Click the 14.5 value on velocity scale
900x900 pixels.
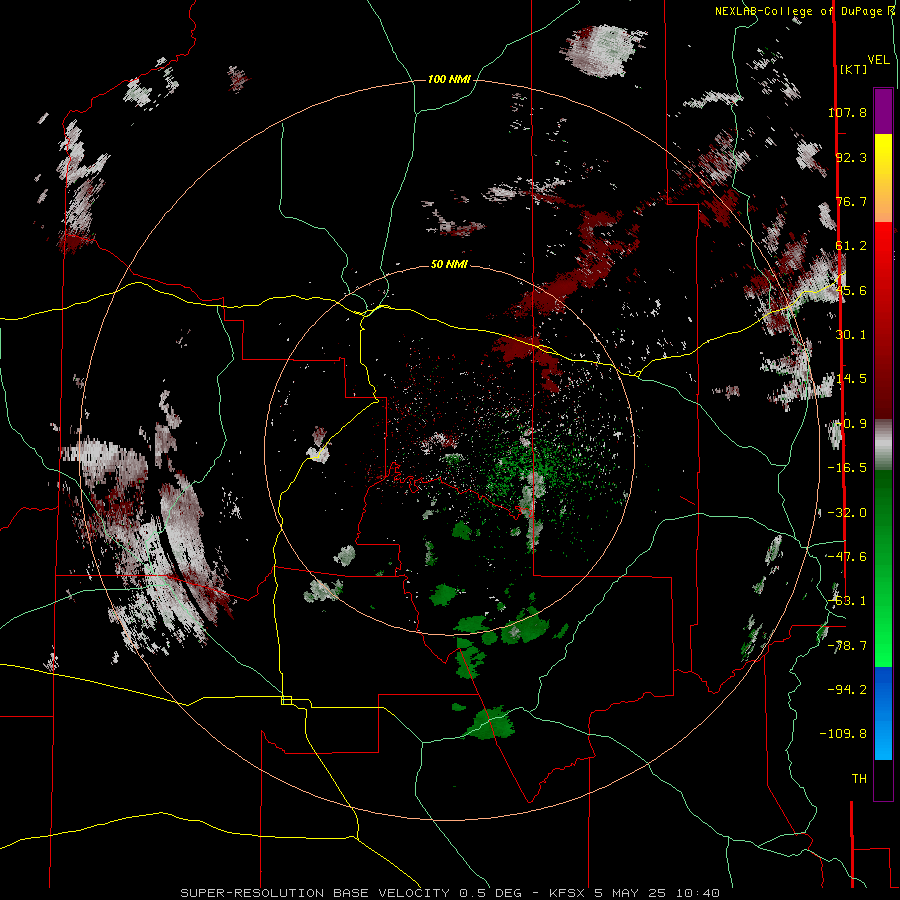(x=851, y=379)
